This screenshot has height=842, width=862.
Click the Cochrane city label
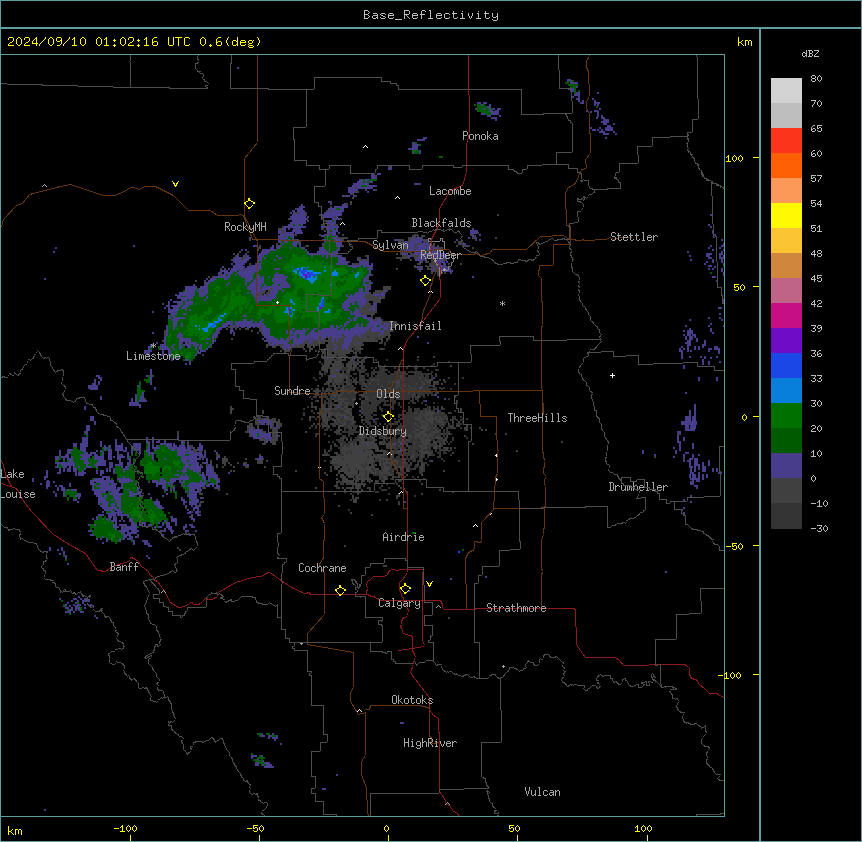tap(322, 568)
